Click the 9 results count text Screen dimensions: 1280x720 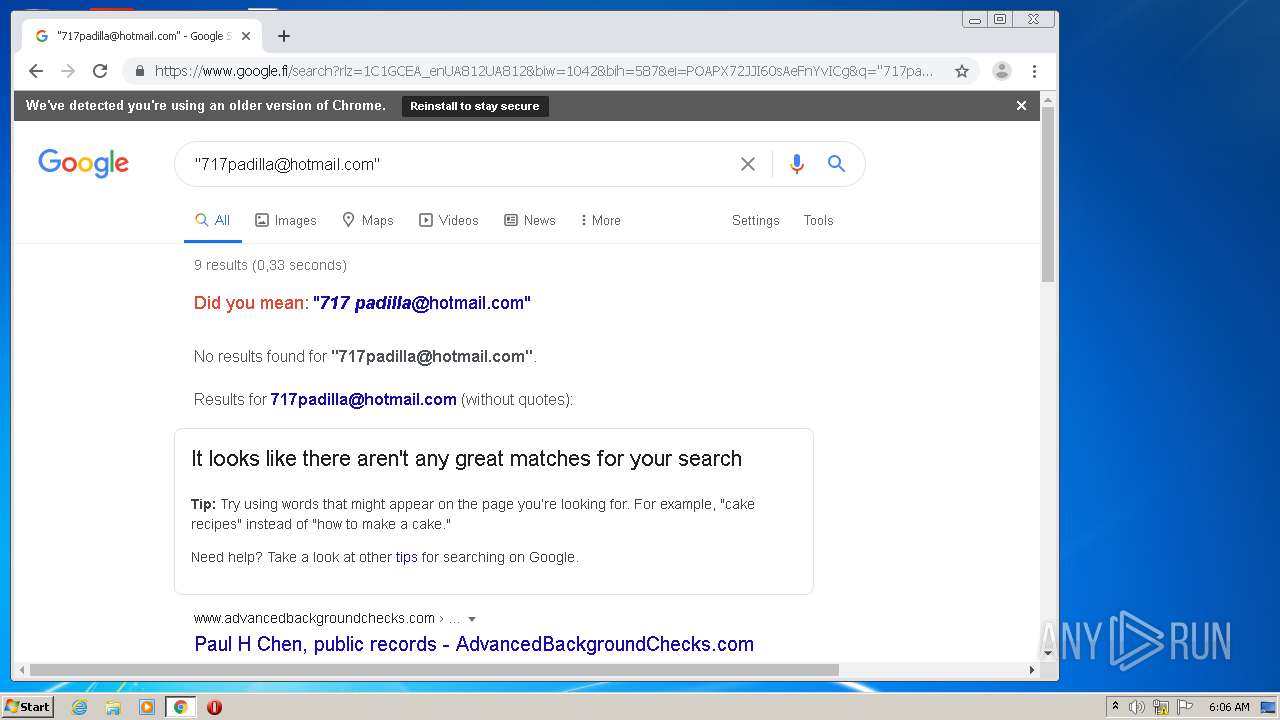coord(270,265)
